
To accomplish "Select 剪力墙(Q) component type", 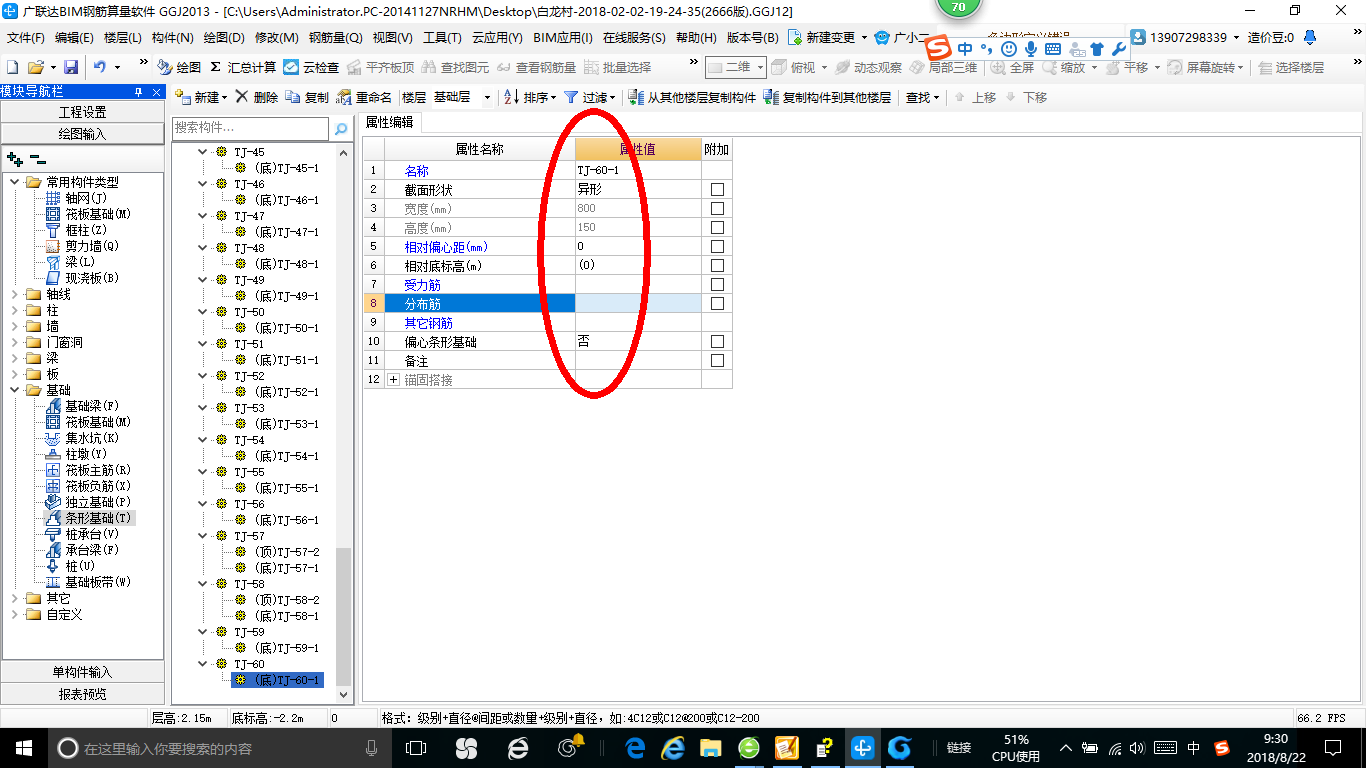I will (82, 246).
